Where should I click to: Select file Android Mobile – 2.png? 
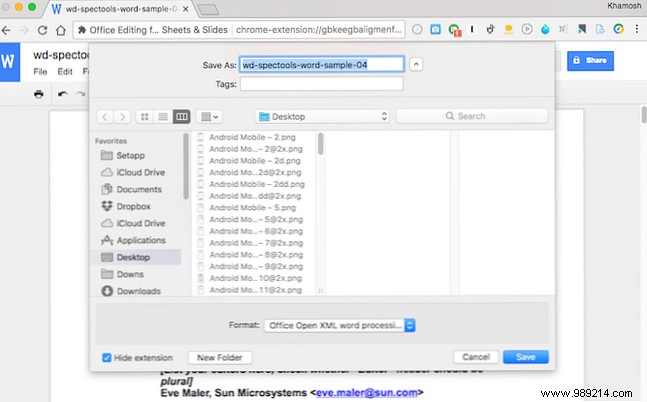(x=252, y=137)
